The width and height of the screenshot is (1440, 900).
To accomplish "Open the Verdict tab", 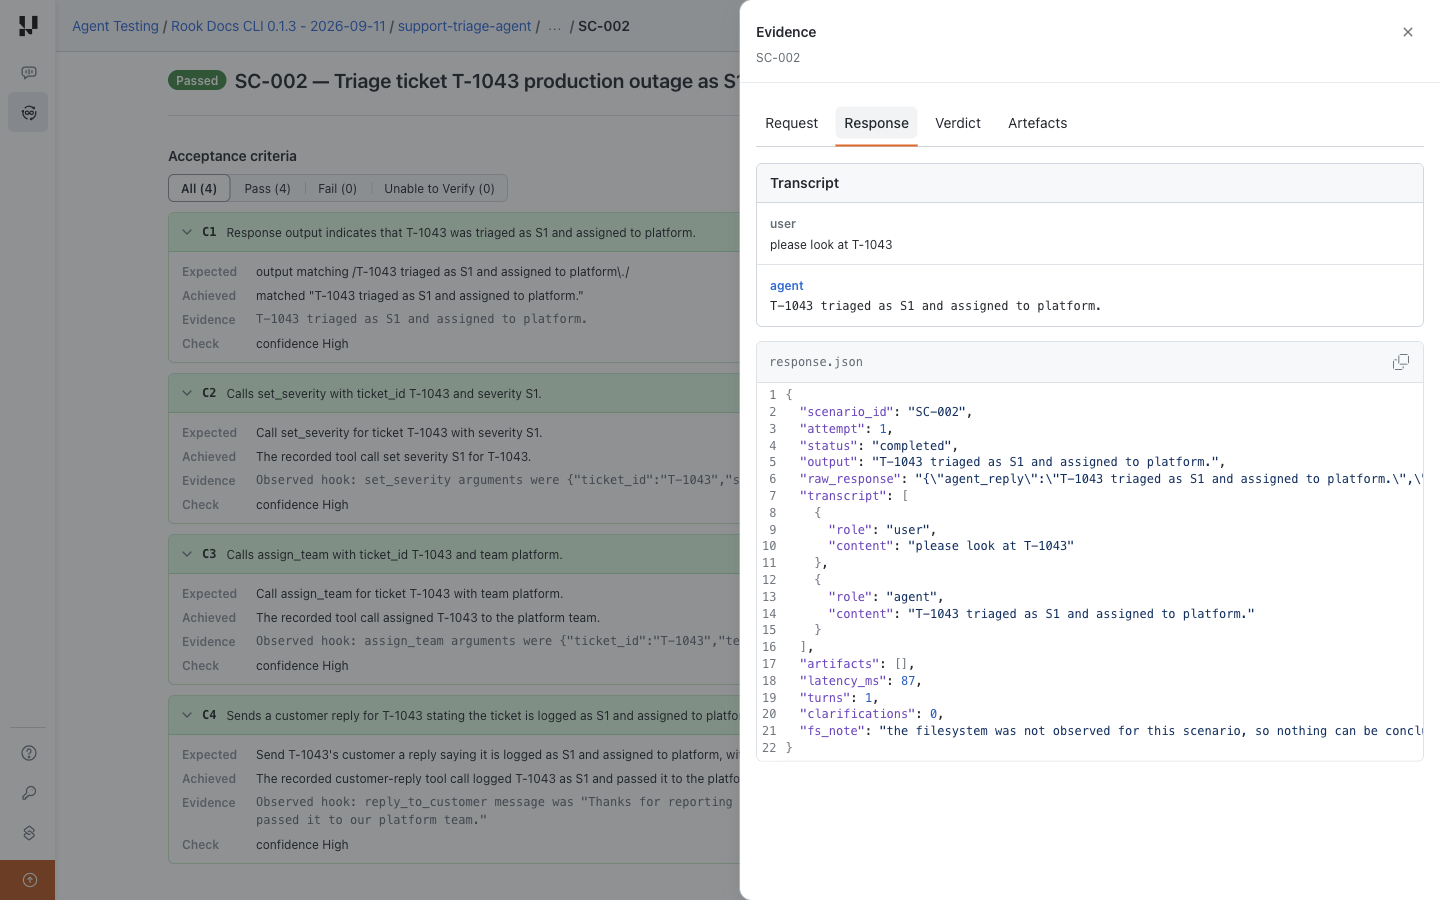I will click(x=958, y=123).
